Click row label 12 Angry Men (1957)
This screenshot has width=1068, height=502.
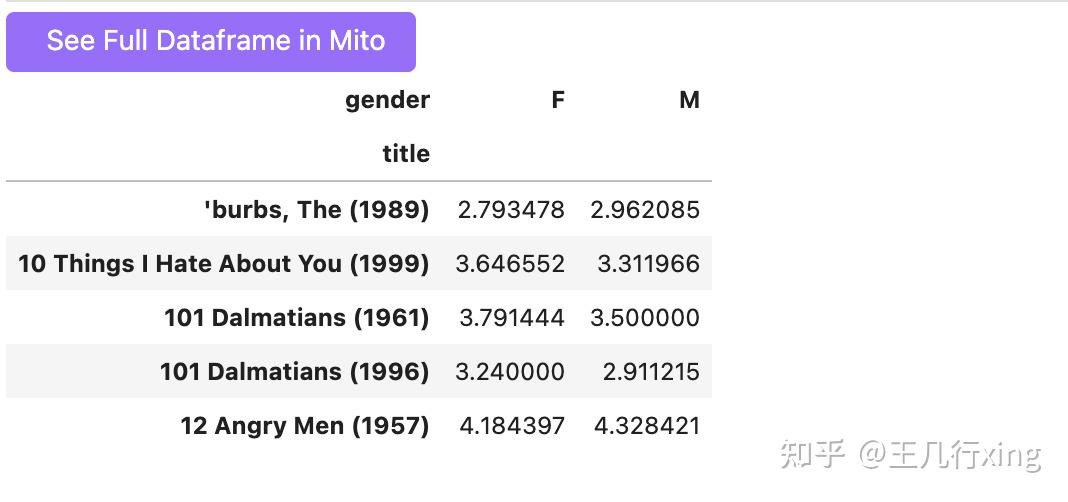[304, 426]
